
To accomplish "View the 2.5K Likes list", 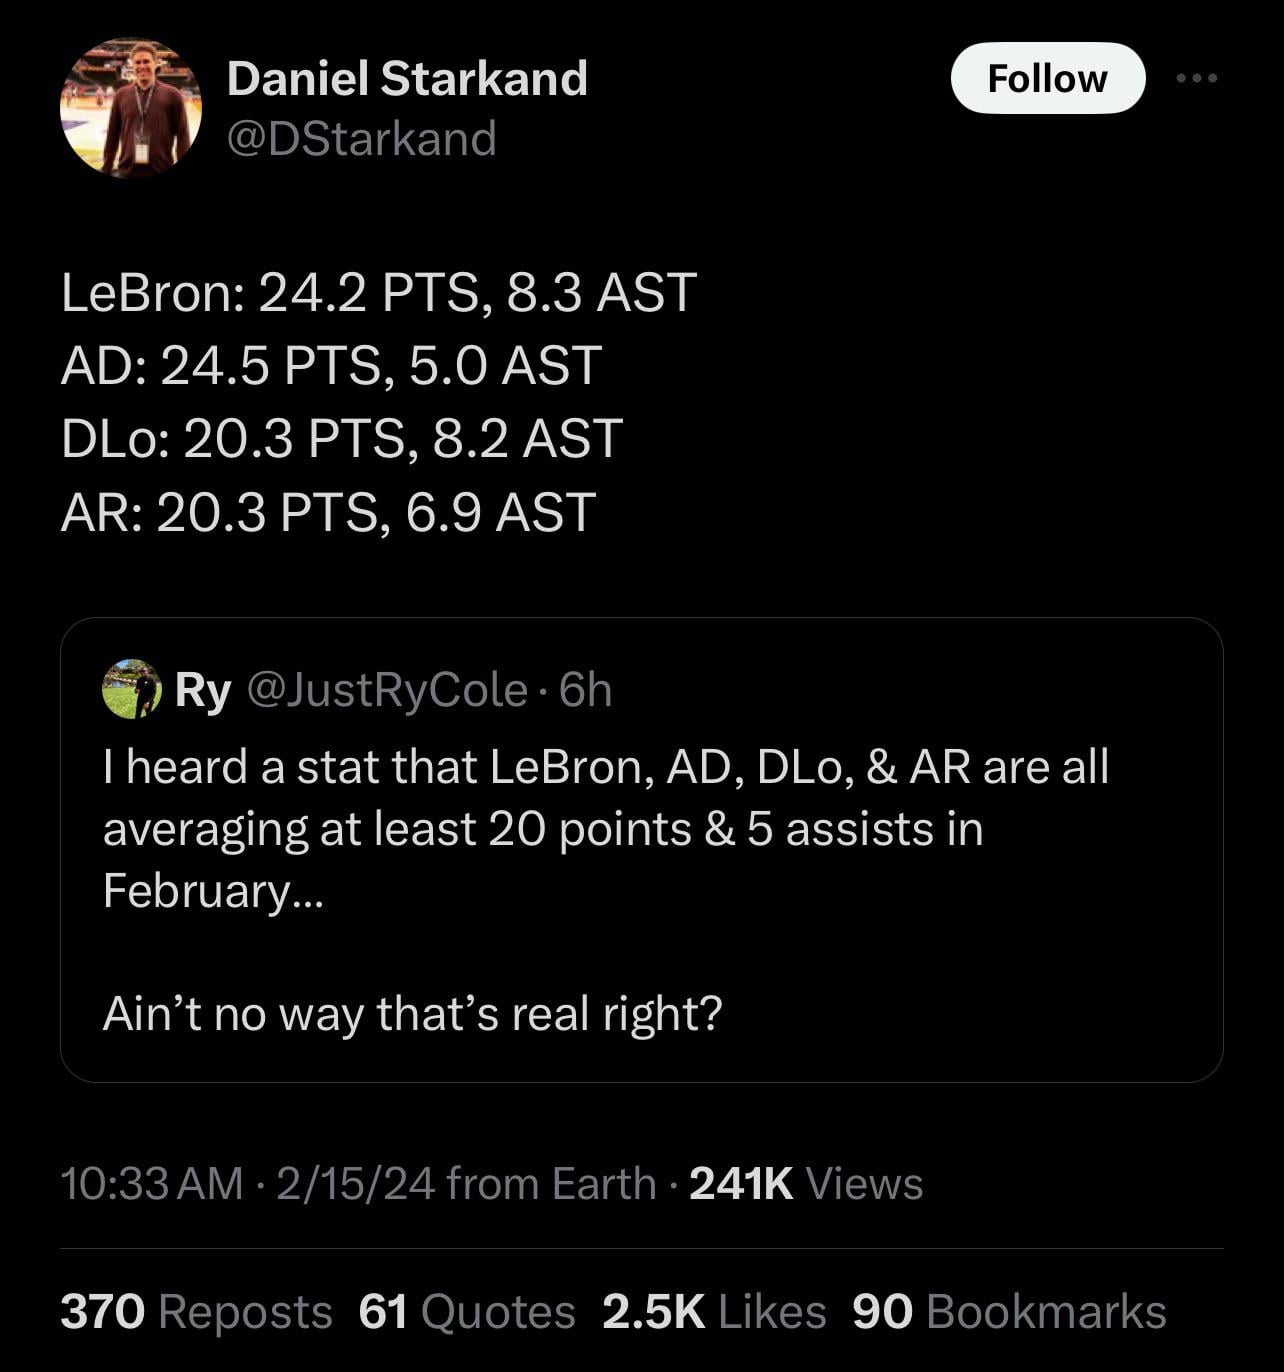I will (x=714, y=1312).
